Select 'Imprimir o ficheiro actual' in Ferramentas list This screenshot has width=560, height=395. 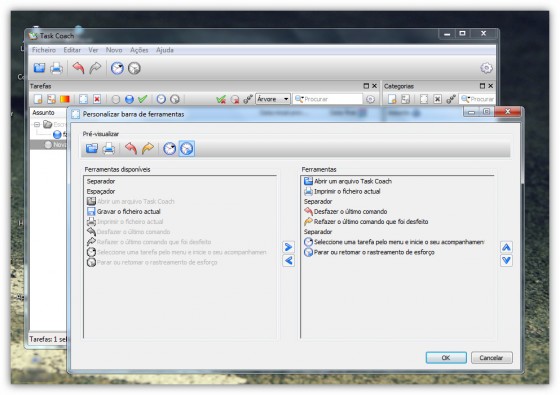[342, 191]
